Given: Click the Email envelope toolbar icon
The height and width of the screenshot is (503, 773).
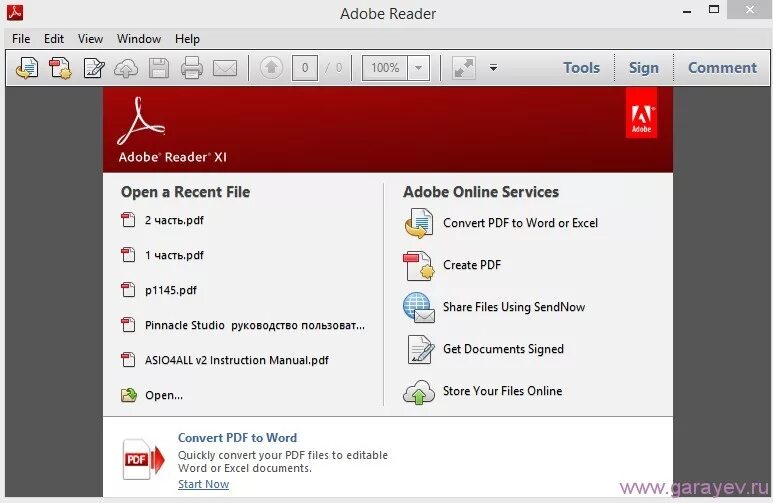Looking at the screenshot, I should point(225,68).
